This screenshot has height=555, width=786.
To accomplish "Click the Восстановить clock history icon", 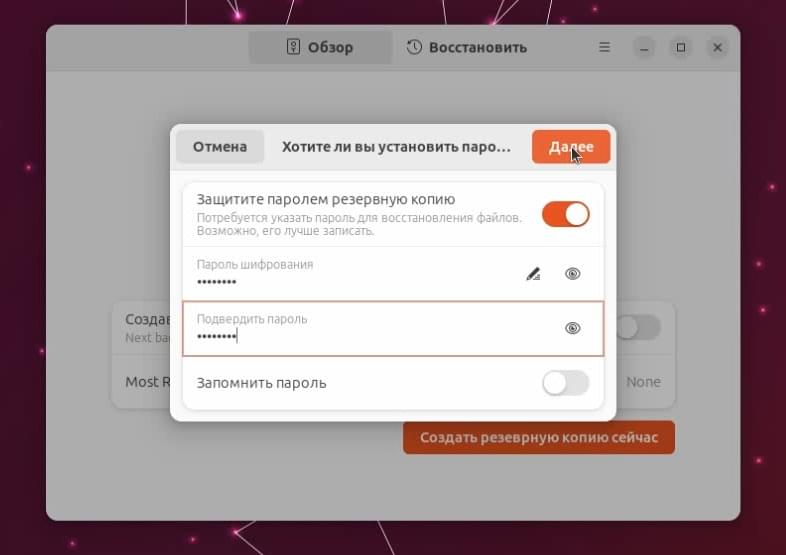I will (x=414, y=47).
